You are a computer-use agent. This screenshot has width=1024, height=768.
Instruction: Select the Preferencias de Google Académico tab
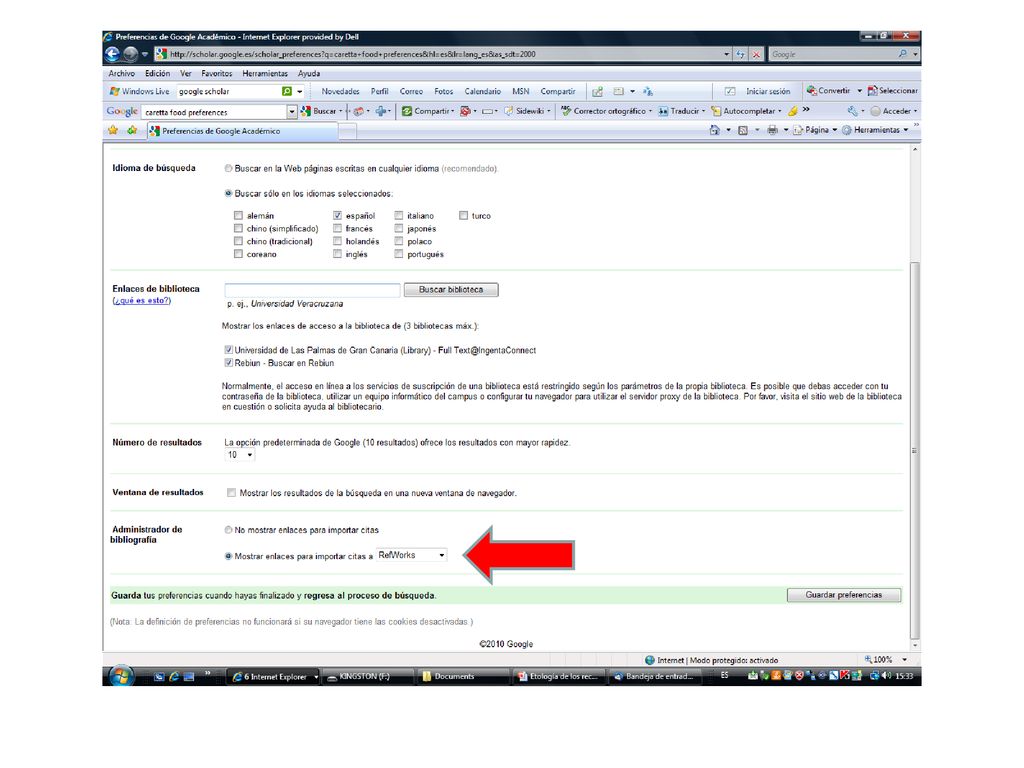coord(242,131)
